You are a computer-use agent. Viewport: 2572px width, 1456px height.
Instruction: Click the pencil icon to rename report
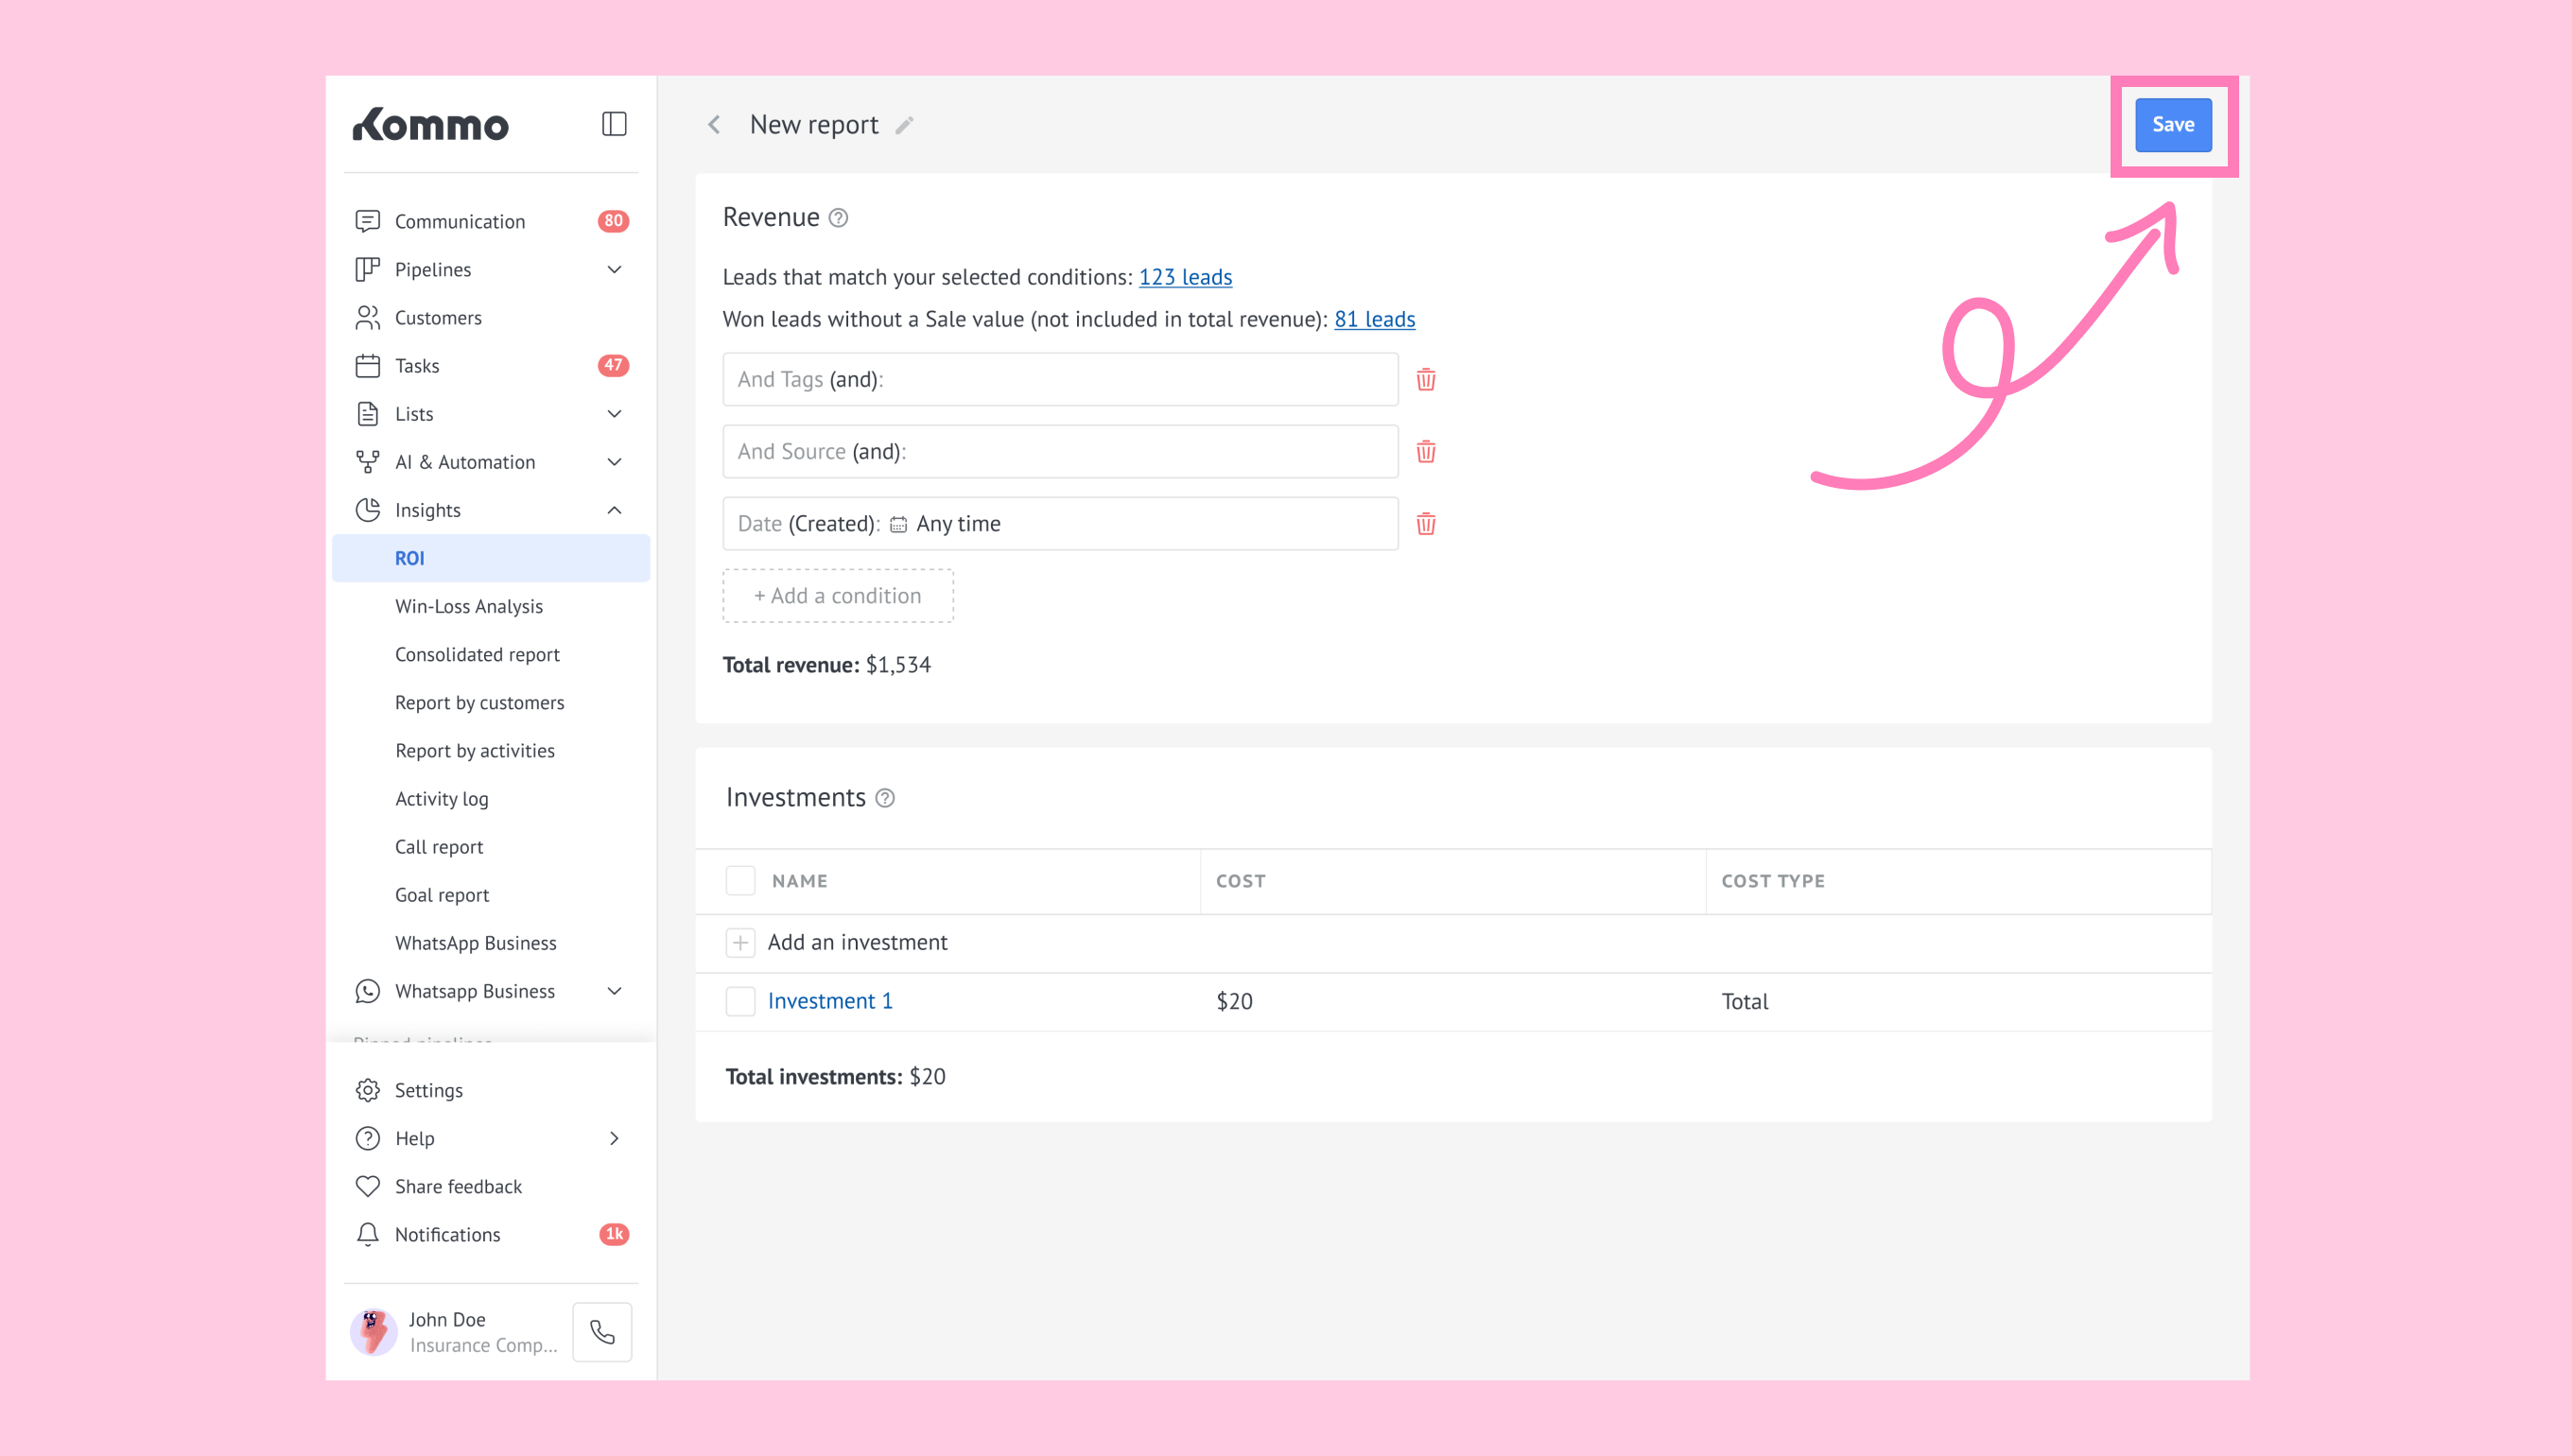[904, 125]
